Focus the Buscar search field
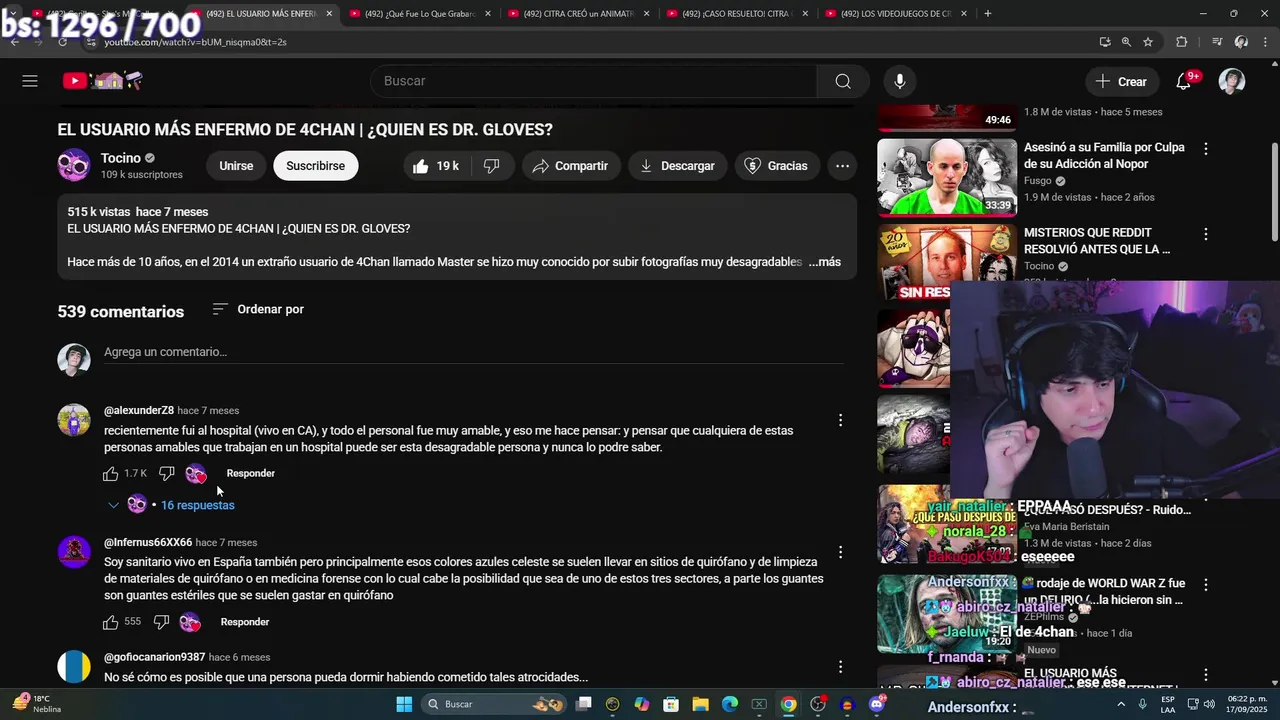The image size is (1280, 720). (593, 81)
